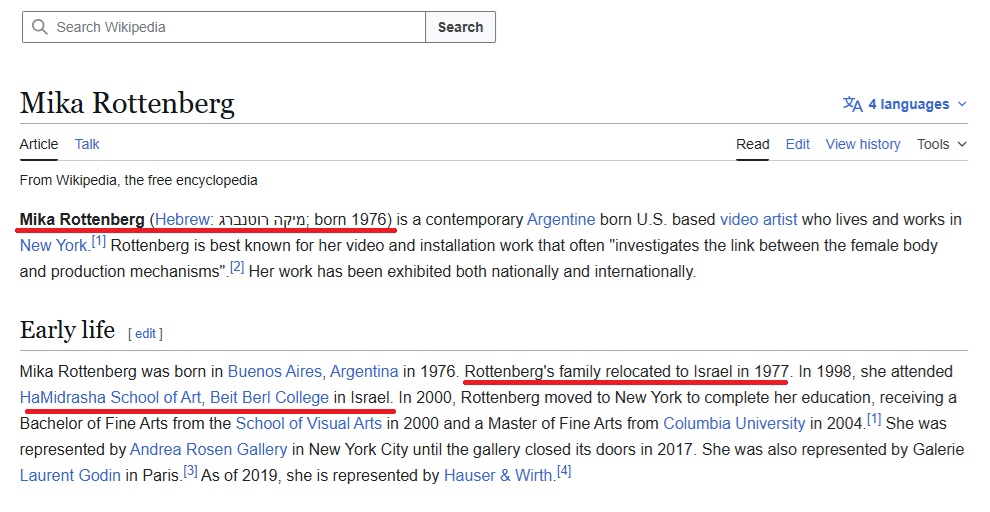The width and height of the screenshot is (990, 512).
Task: Open the Buenos Aires link
Action: (x=275, y=371)
